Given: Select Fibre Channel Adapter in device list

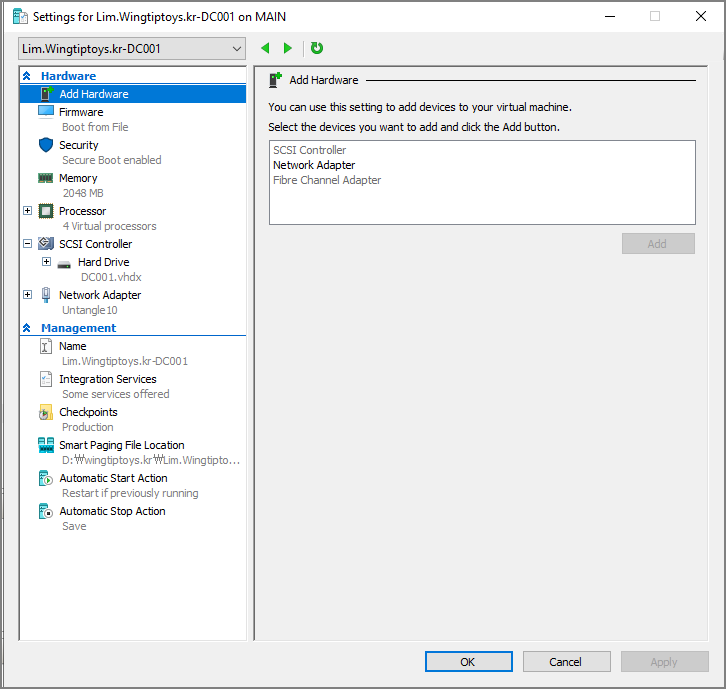Looking at the screenshot, I should (327, 180).
